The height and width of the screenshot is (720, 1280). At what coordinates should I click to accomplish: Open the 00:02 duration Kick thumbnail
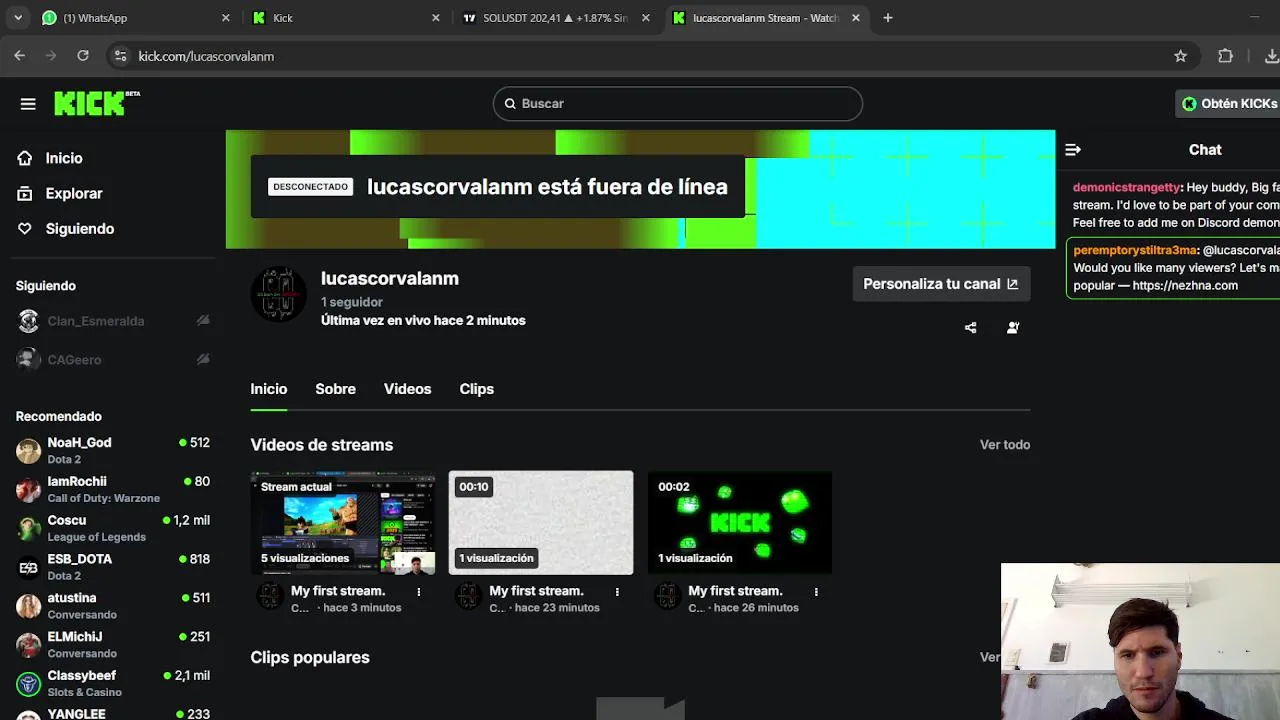click(739, 523)
